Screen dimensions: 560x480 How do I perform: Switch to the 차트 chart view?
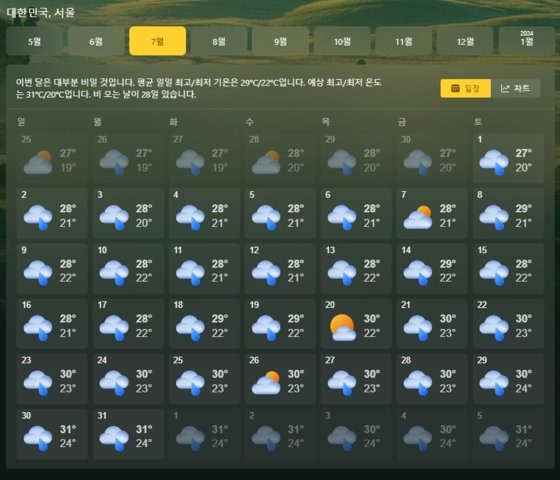(516, 88)
